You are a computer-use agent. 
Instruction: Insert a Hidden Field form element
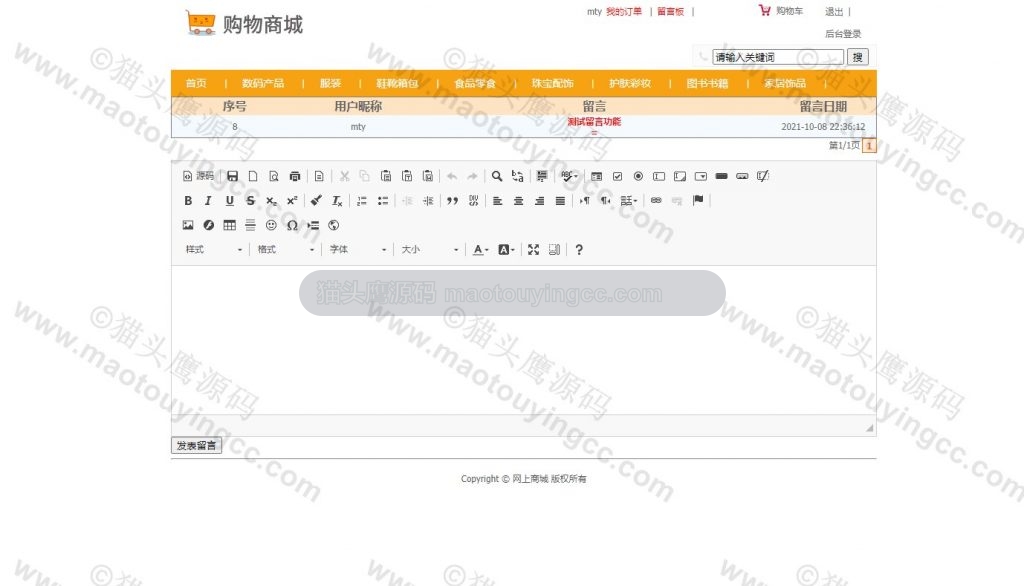click(x=763, y=176)
